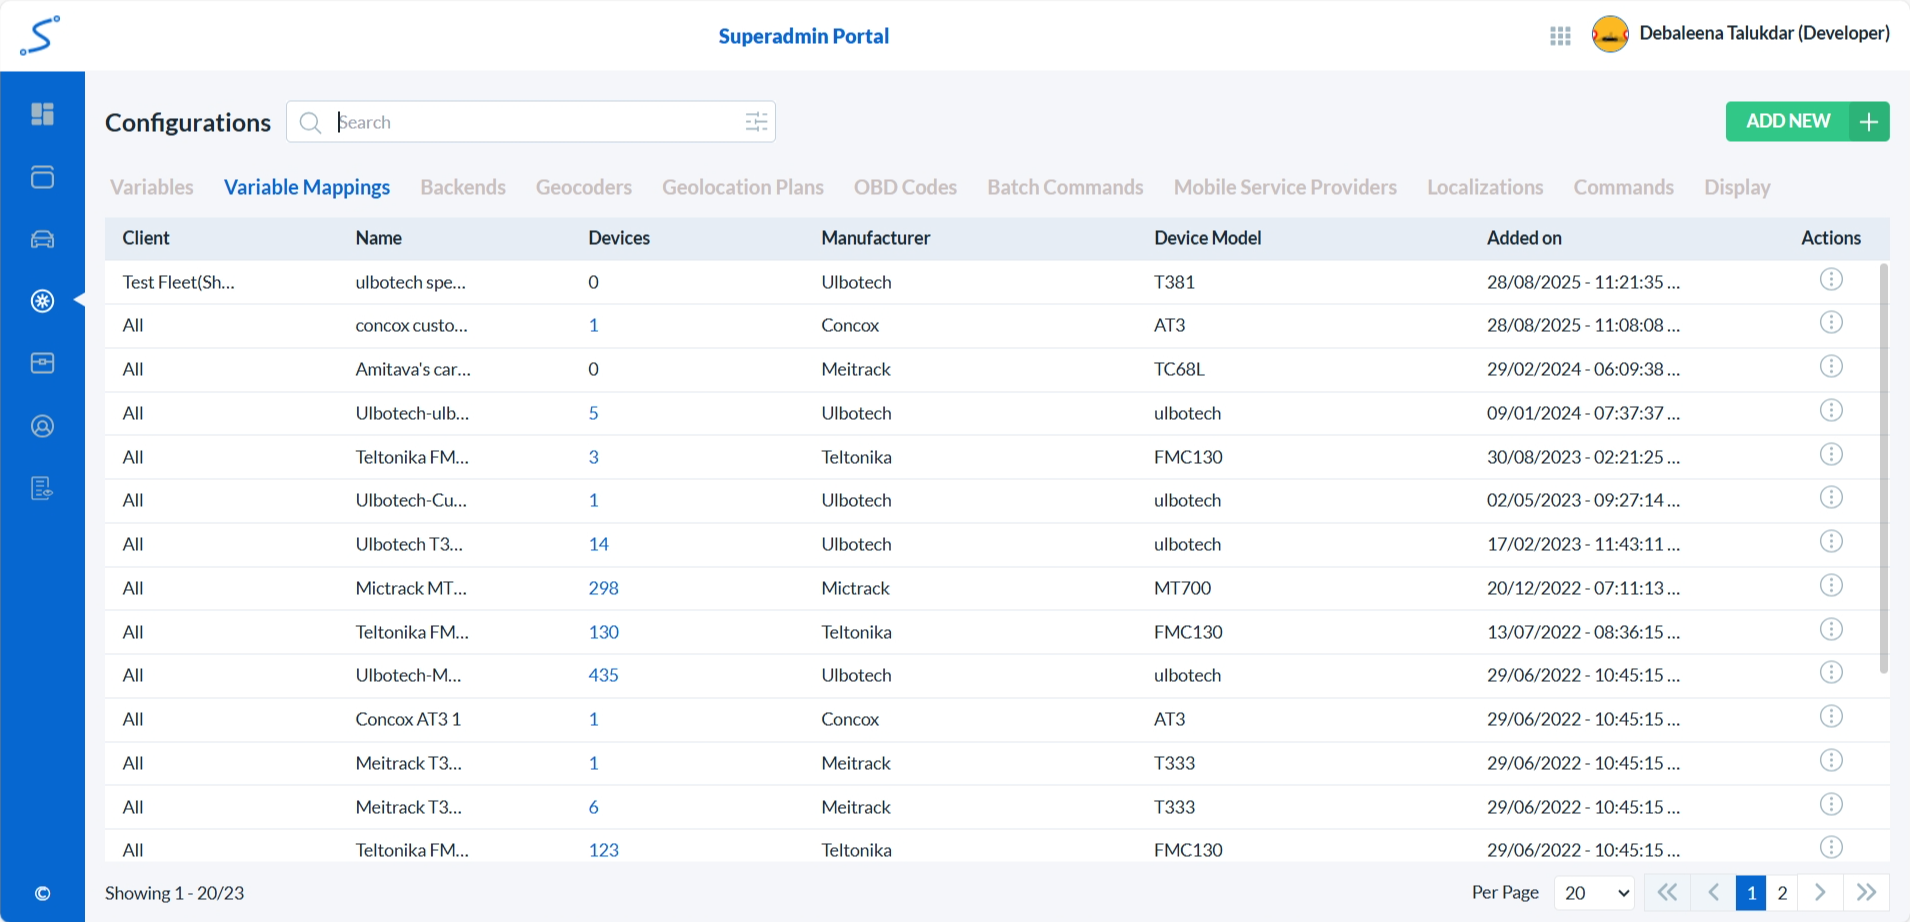
Task: Click the ADD NEW button
Action: point(1806,122)
